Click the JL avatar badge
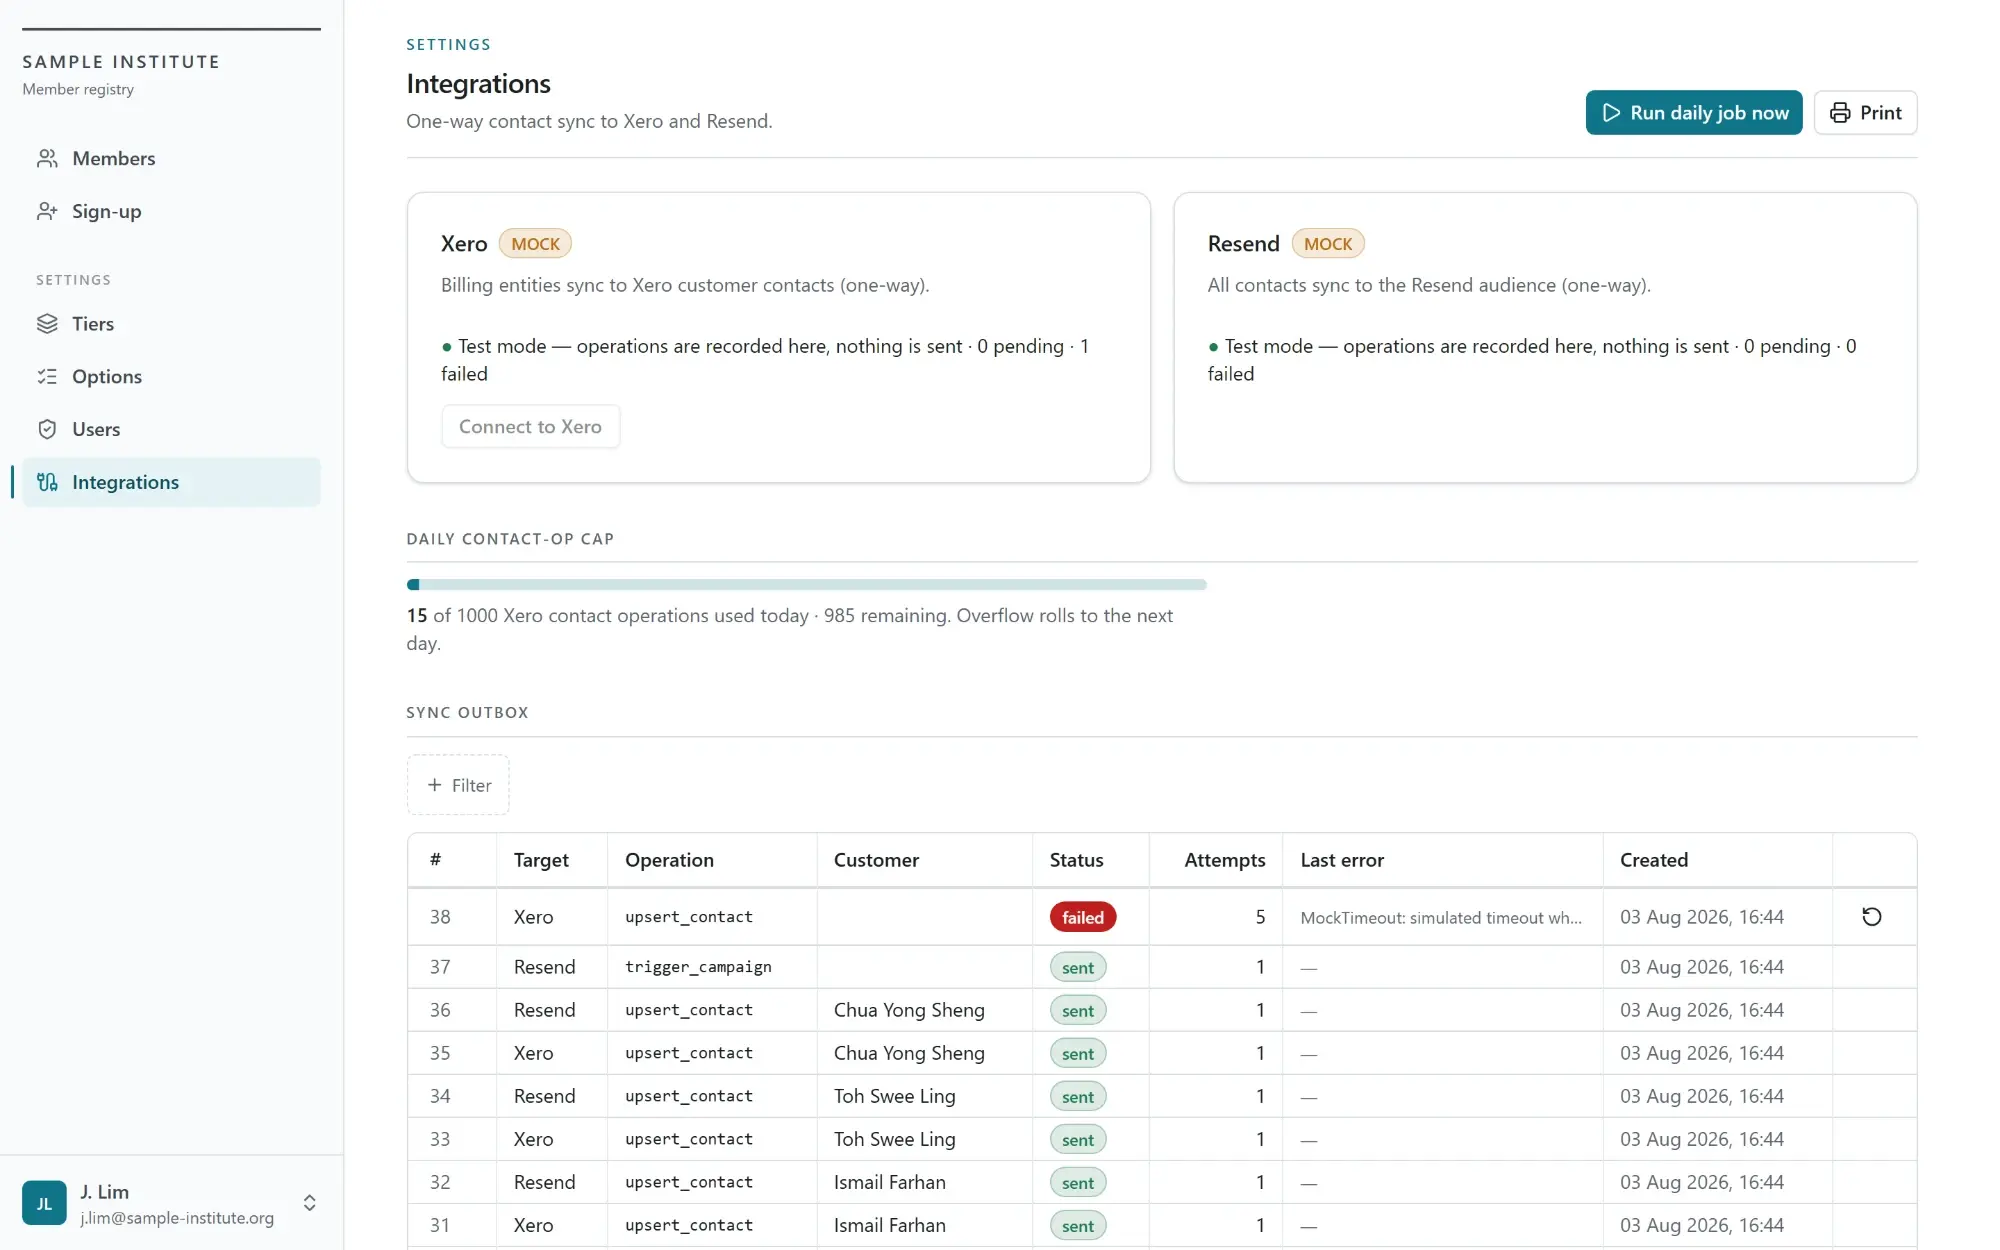 click(x=44, y=1203)
